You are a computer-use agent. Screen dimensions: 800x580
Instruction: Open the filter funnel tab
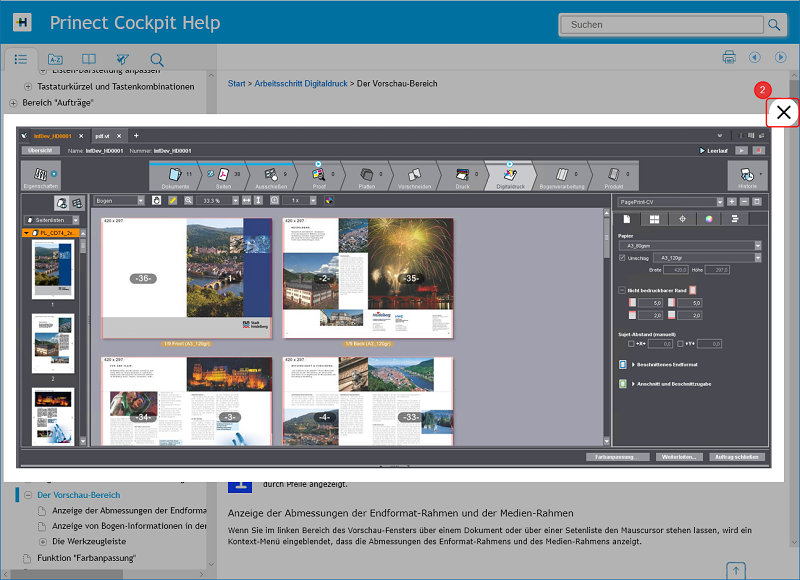coord(122,59)
